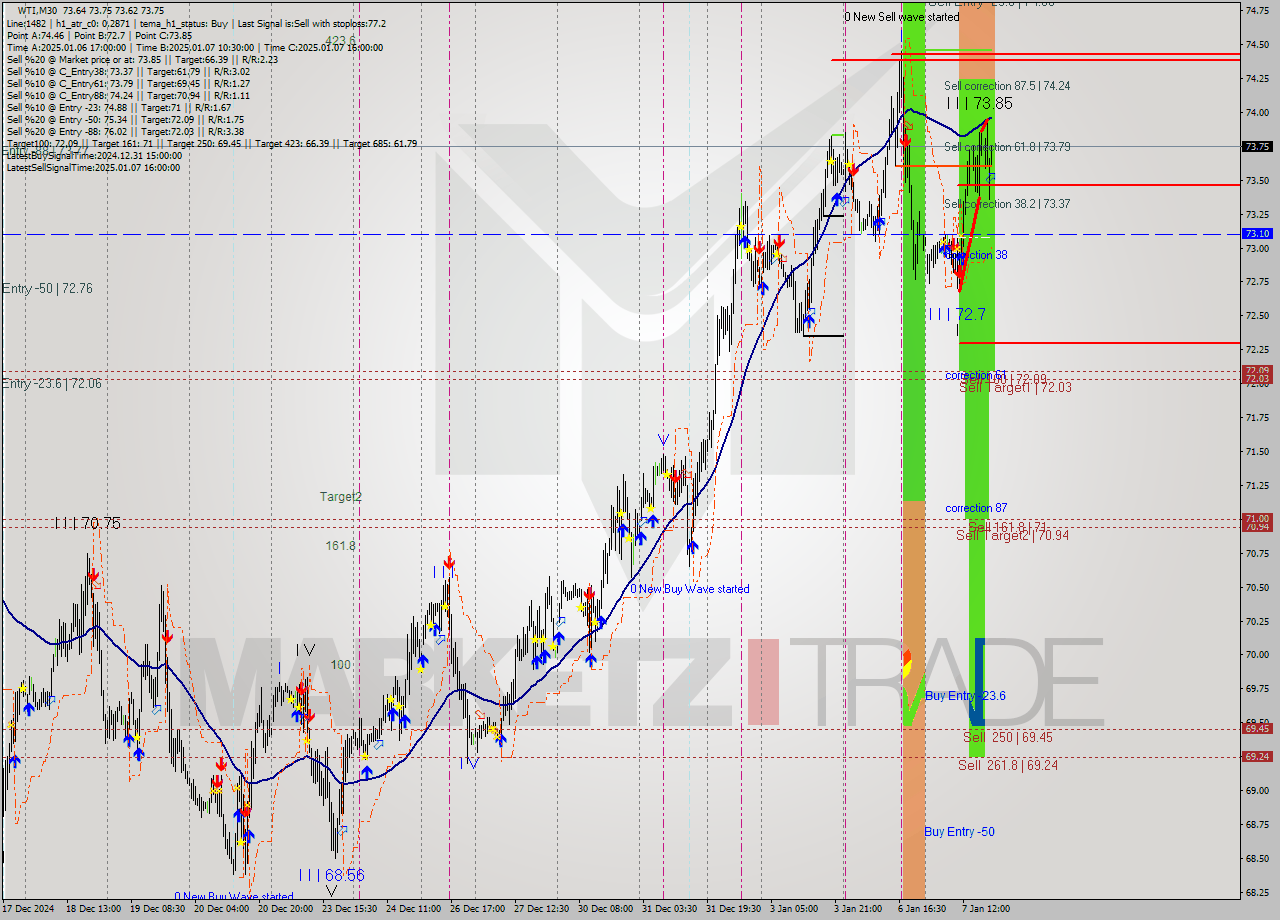The width and height of the screenshot is (1280, 920).
Task: Select the 19 Dec 08:30 time label
Action: (x=158, y=909)
